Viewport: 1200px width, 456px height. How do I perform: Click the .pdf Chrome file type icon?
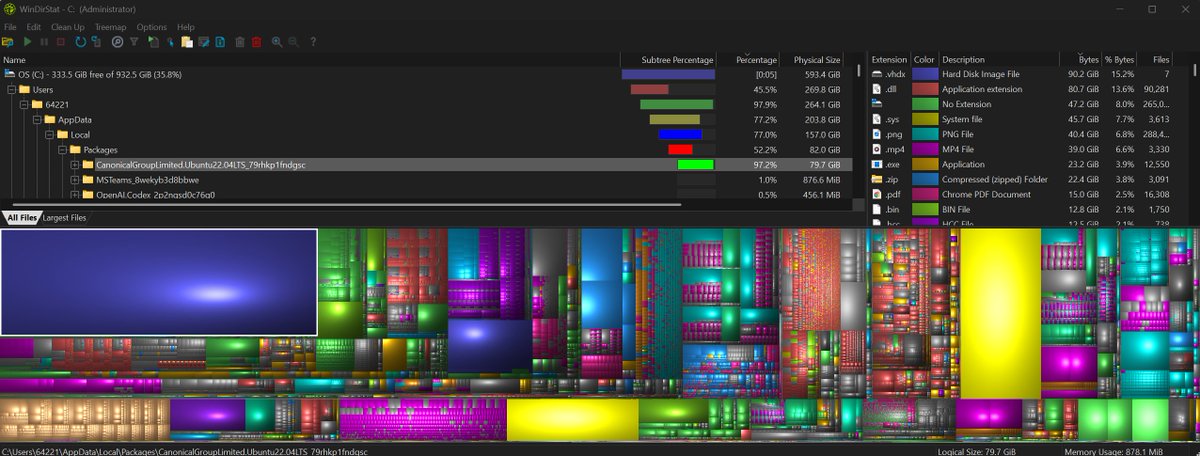pyautogui.click(x=877, y=194)
